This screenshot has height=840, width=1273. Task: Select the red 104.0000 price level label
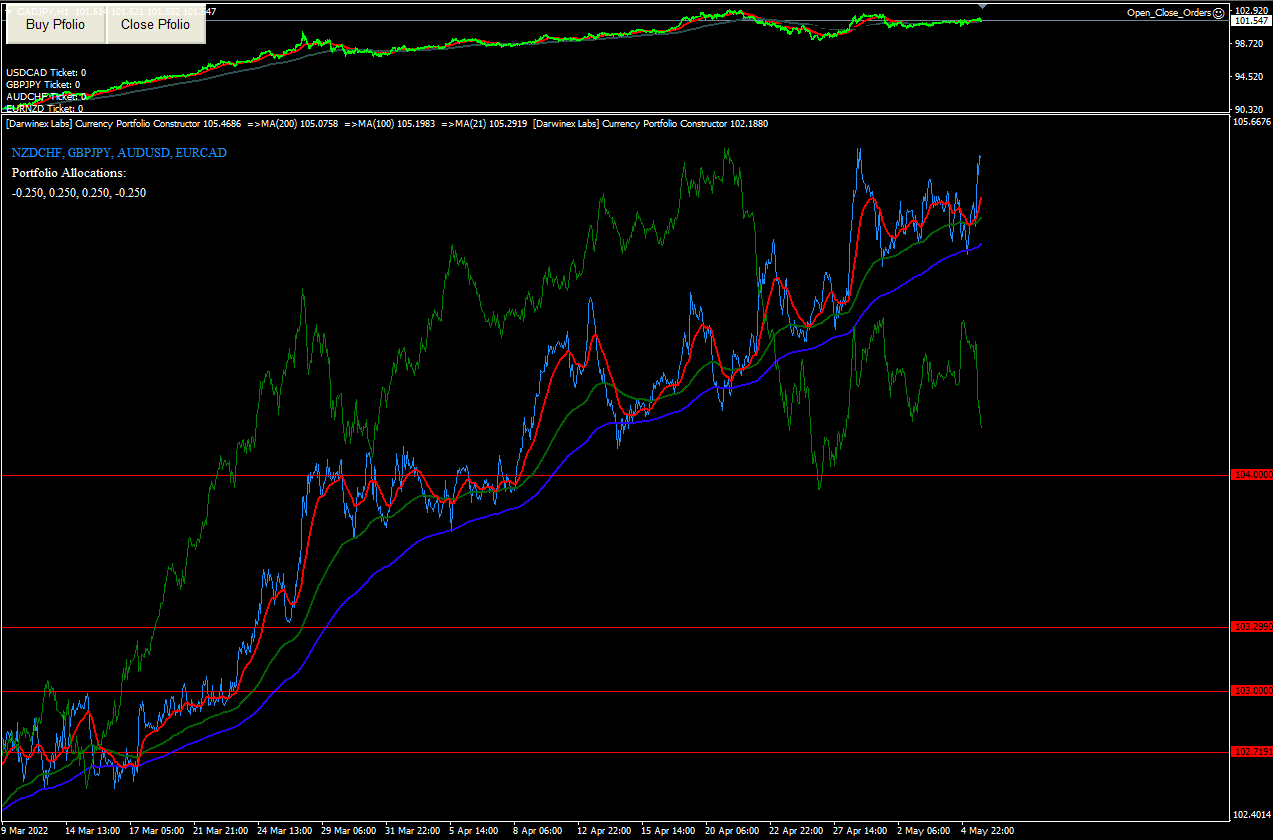tap(1252, 476)
